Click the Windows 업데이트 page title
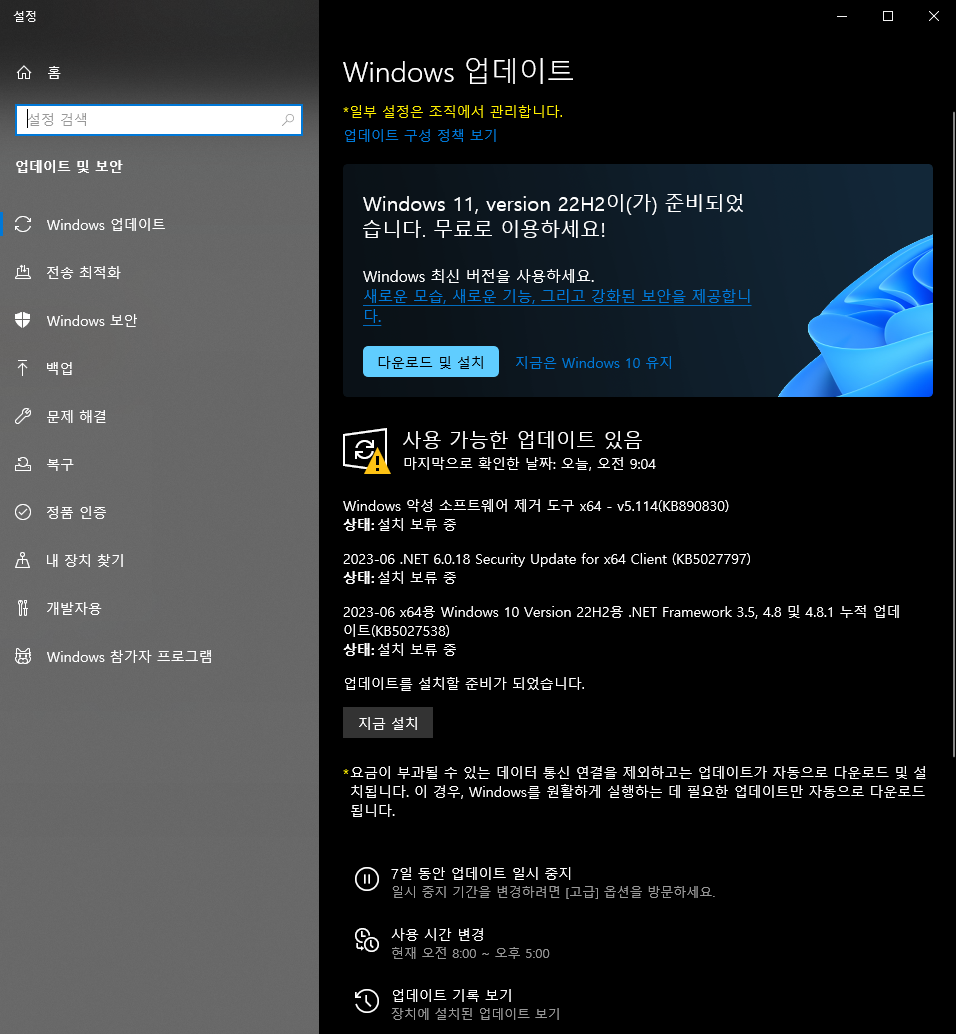Screen dimensions: 956x1034 [x=458, y=71]
